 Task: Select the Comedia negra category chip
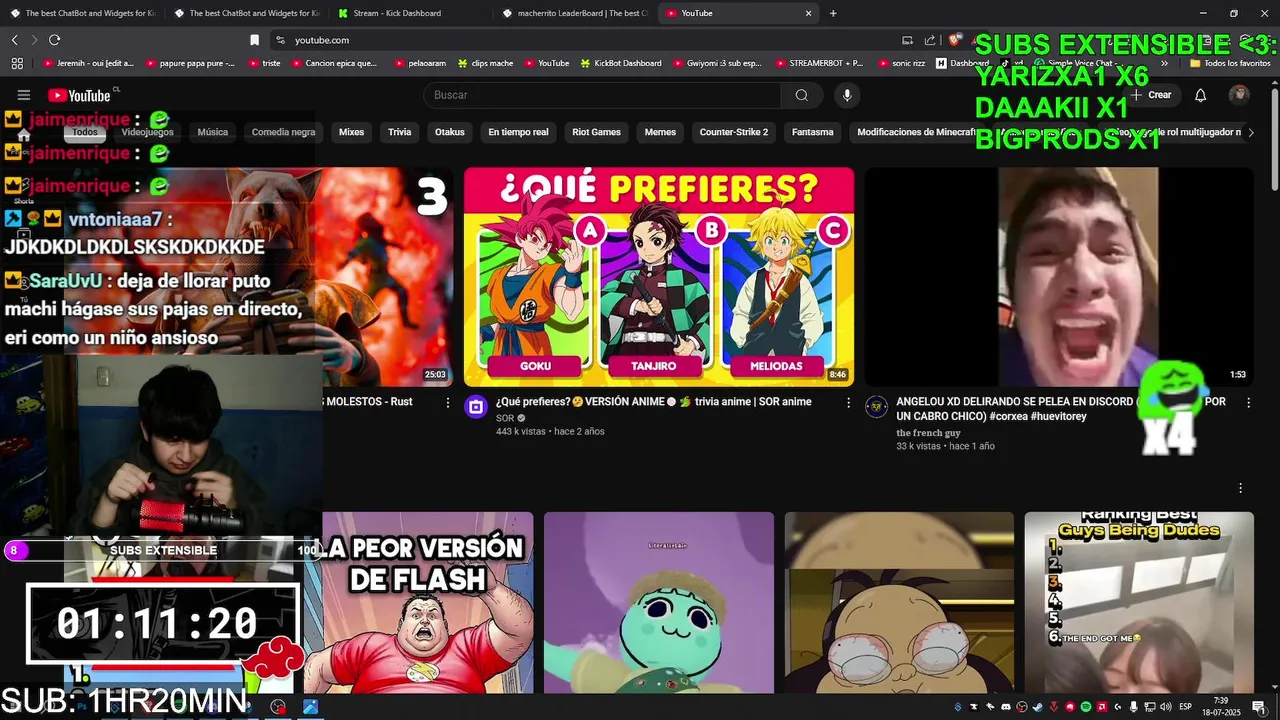(x=283, y=132)
